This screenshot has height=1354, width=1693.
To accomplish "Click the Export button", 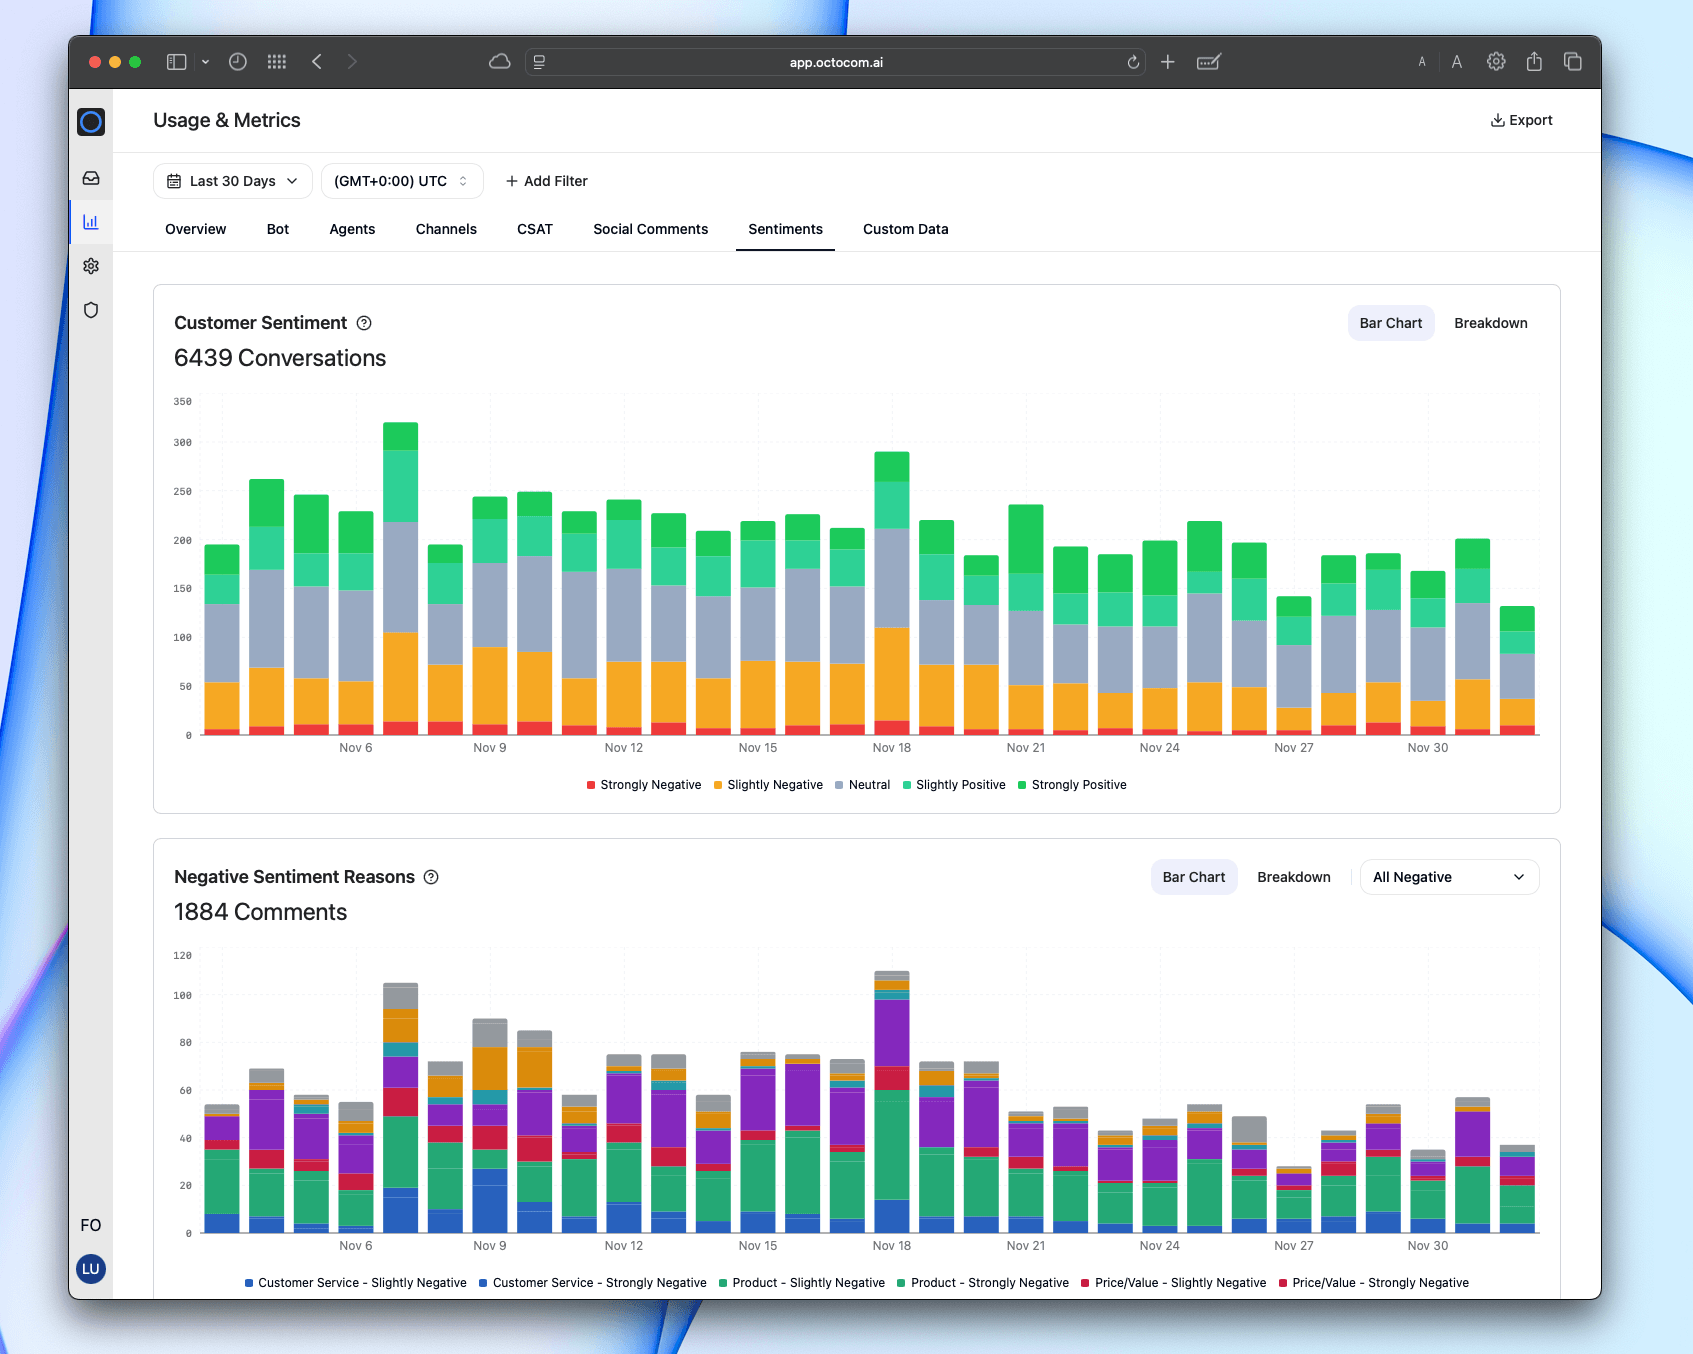I will pos(1521,120).
